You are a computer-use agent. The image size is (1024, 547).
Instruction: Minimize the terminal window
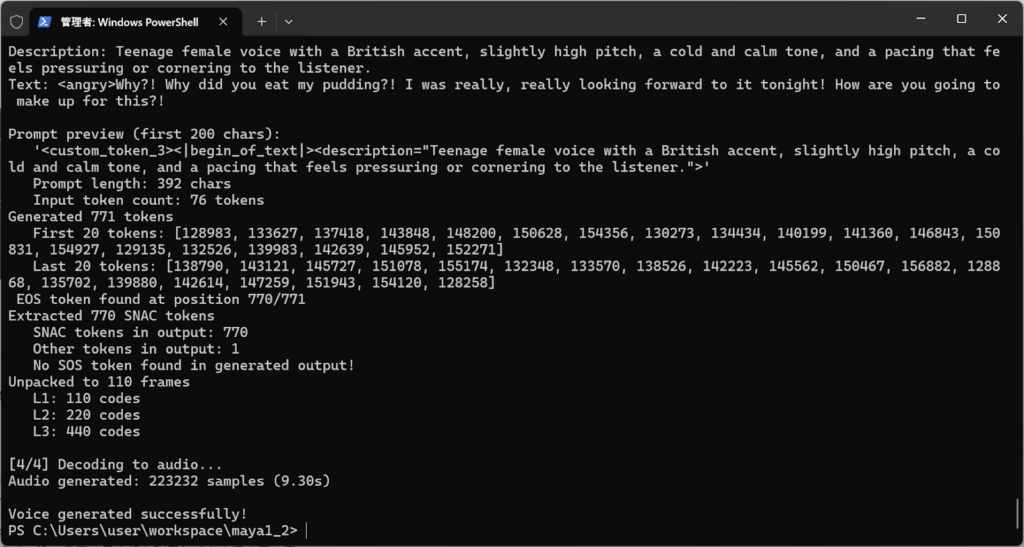click(x=916, y=19)
